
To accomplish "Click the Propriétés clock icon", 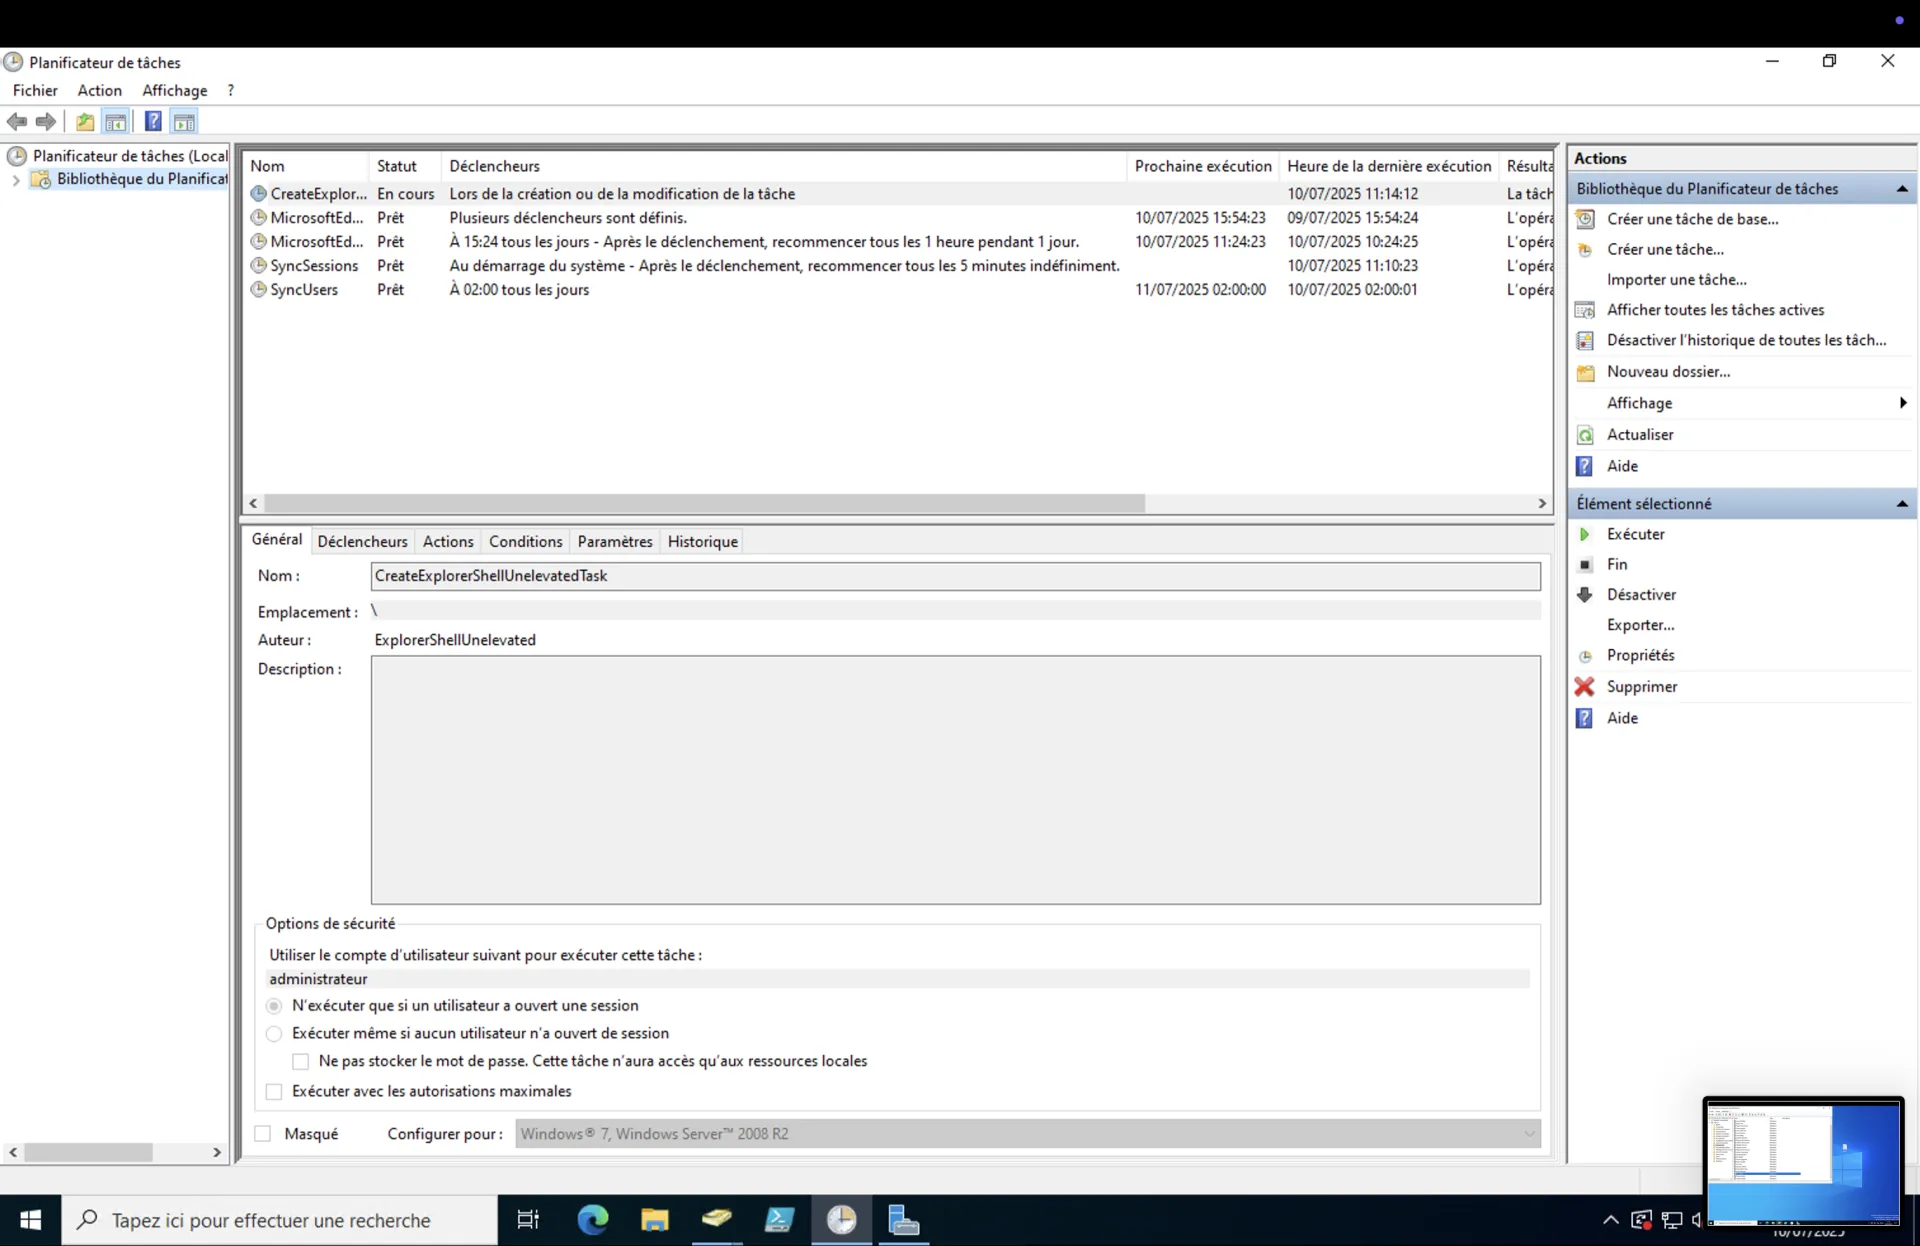I will point(1585,656).
